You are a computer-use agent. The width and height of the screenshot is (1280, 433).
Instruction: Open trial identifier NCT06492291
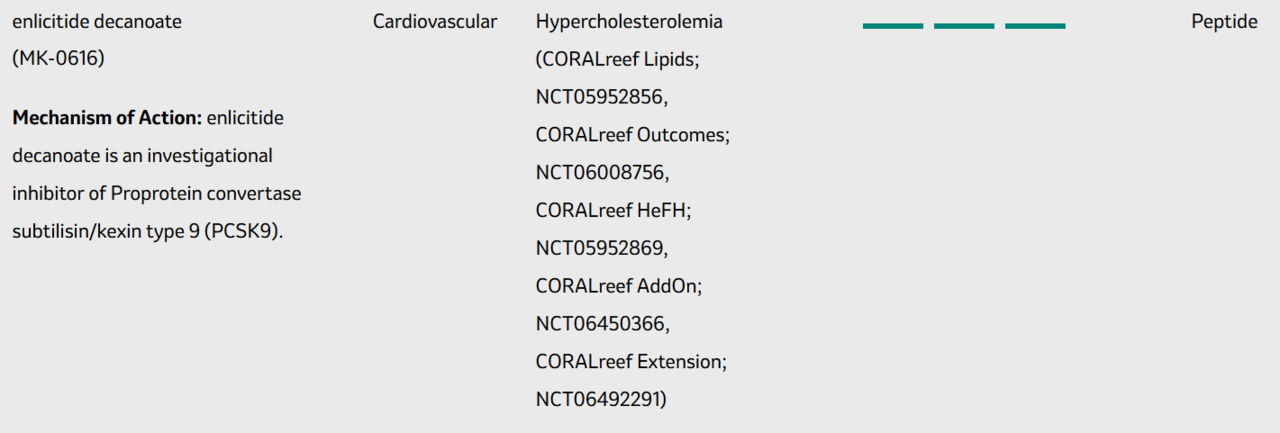point(600,400)
